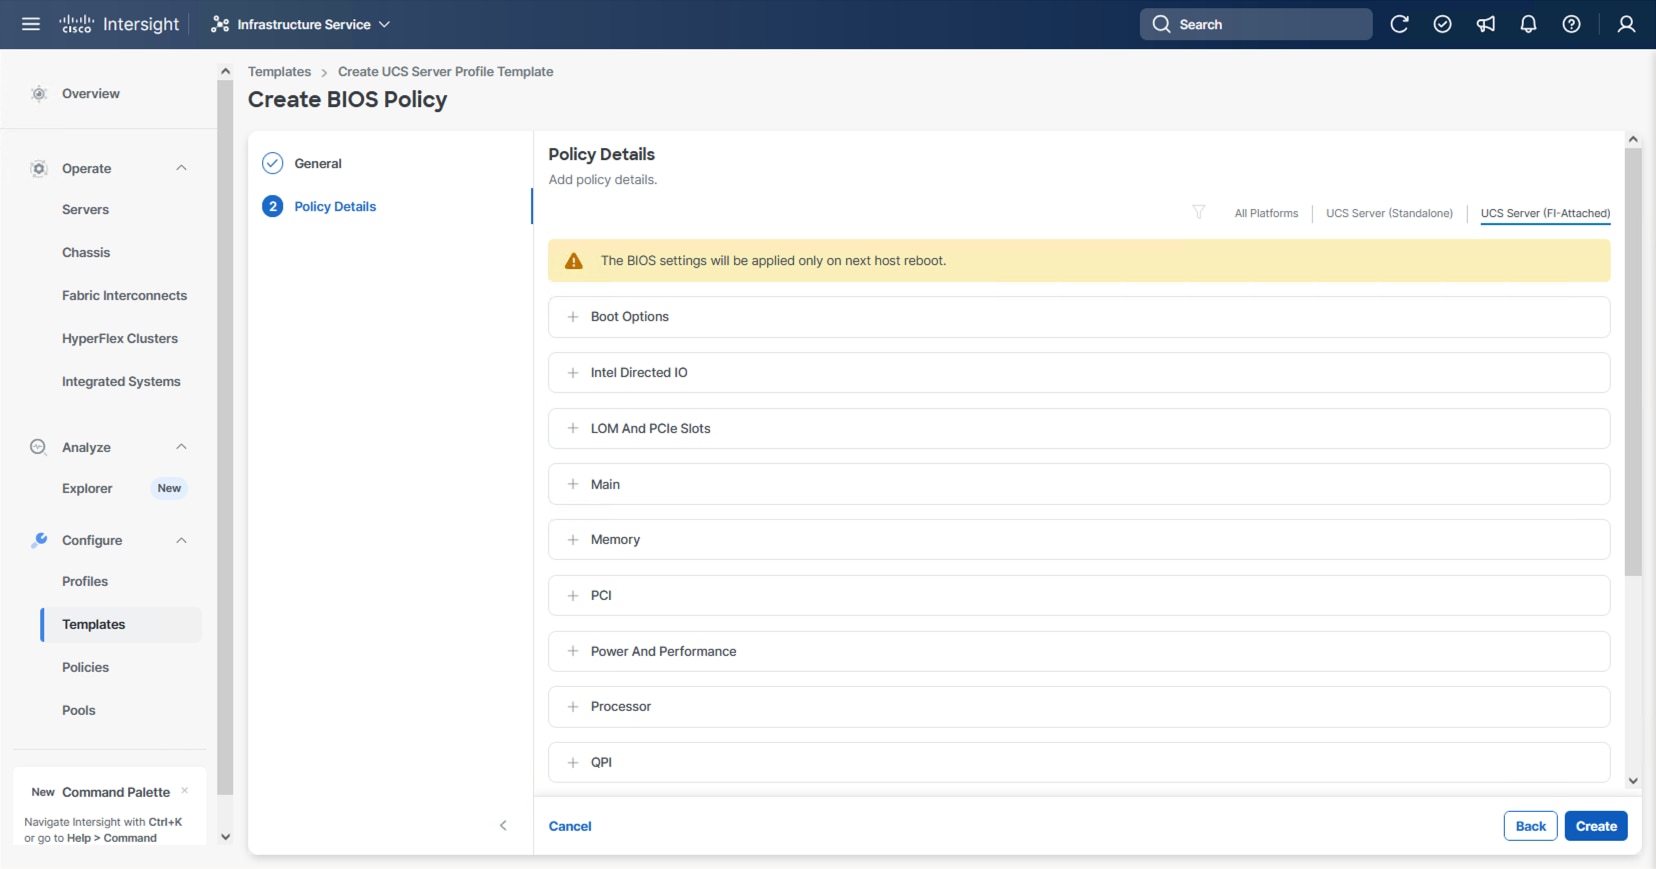Open the help question mark icon

[1571, 24]
